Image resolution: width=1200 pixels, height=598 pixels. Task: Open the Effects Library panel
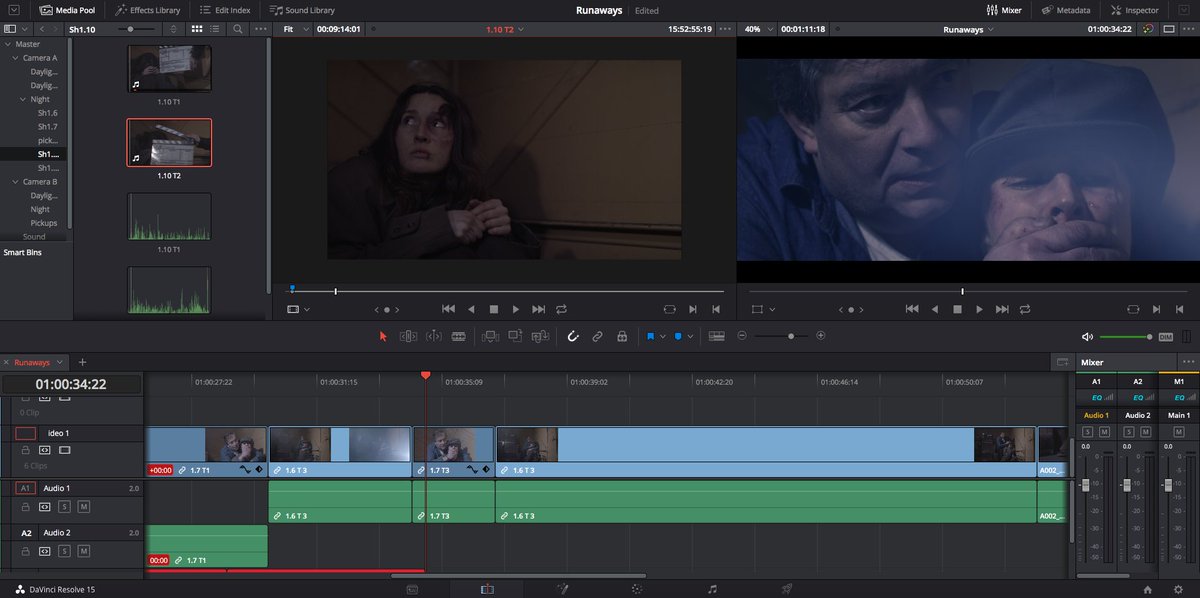point(148,10)
